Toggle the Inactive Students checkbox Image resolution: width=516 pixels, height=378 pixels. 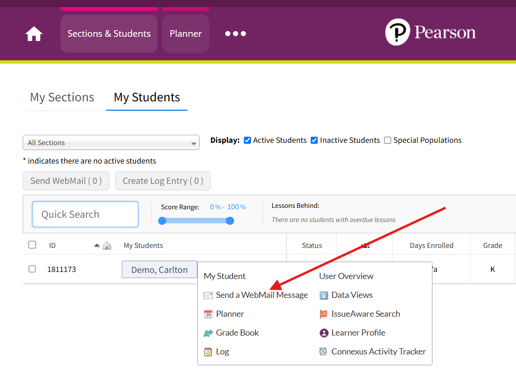tap(314, 140)
